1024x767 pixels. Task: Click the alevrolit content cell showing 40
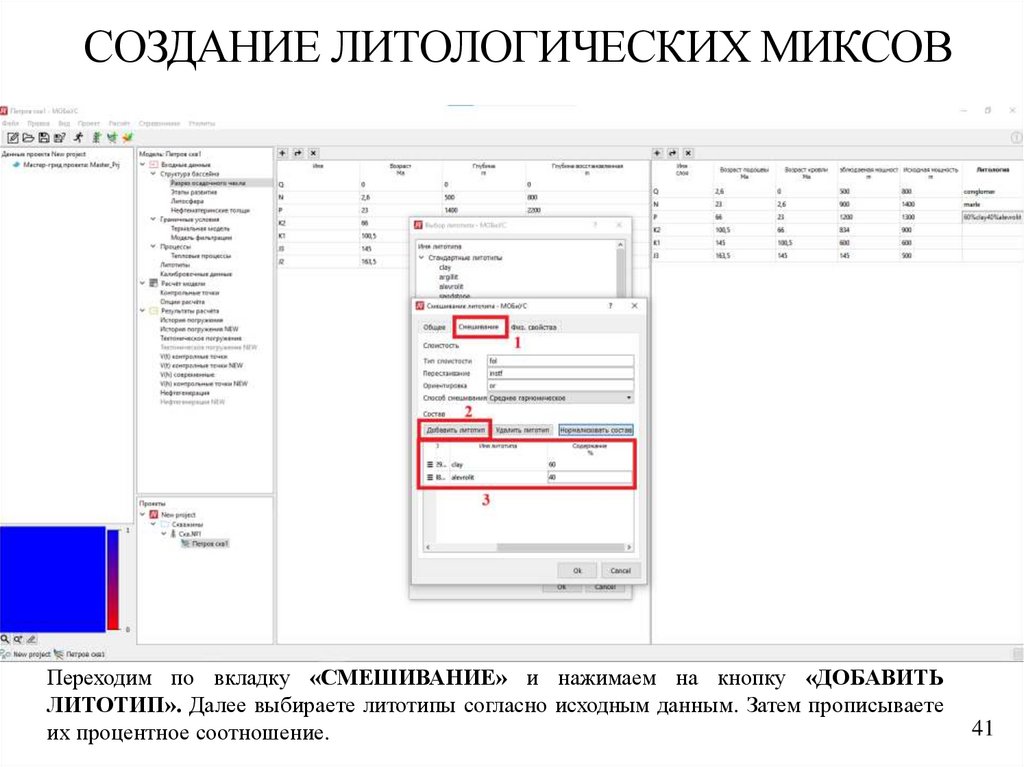590,478
